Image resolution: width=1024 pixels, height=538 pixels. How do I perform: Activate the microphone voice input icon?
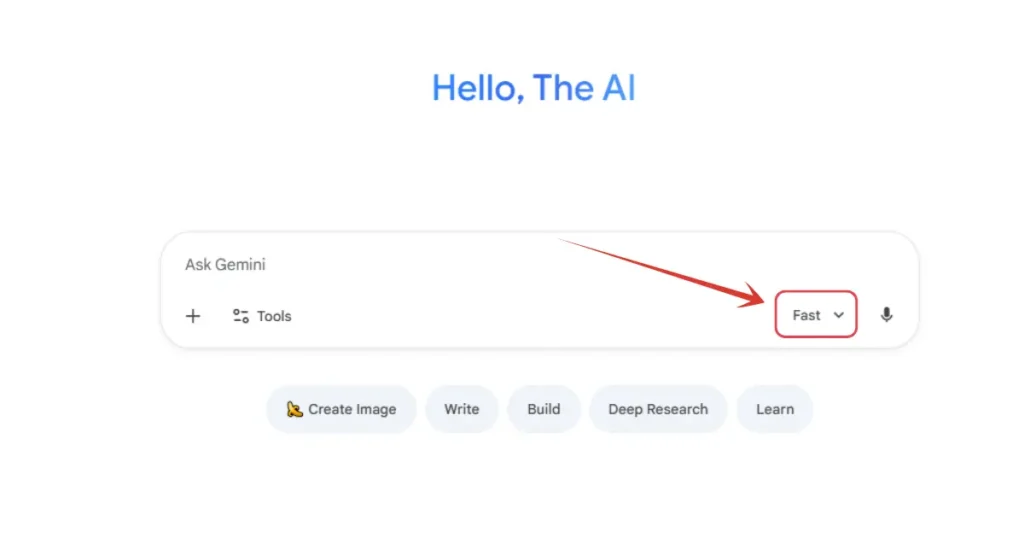coord(886,315)
